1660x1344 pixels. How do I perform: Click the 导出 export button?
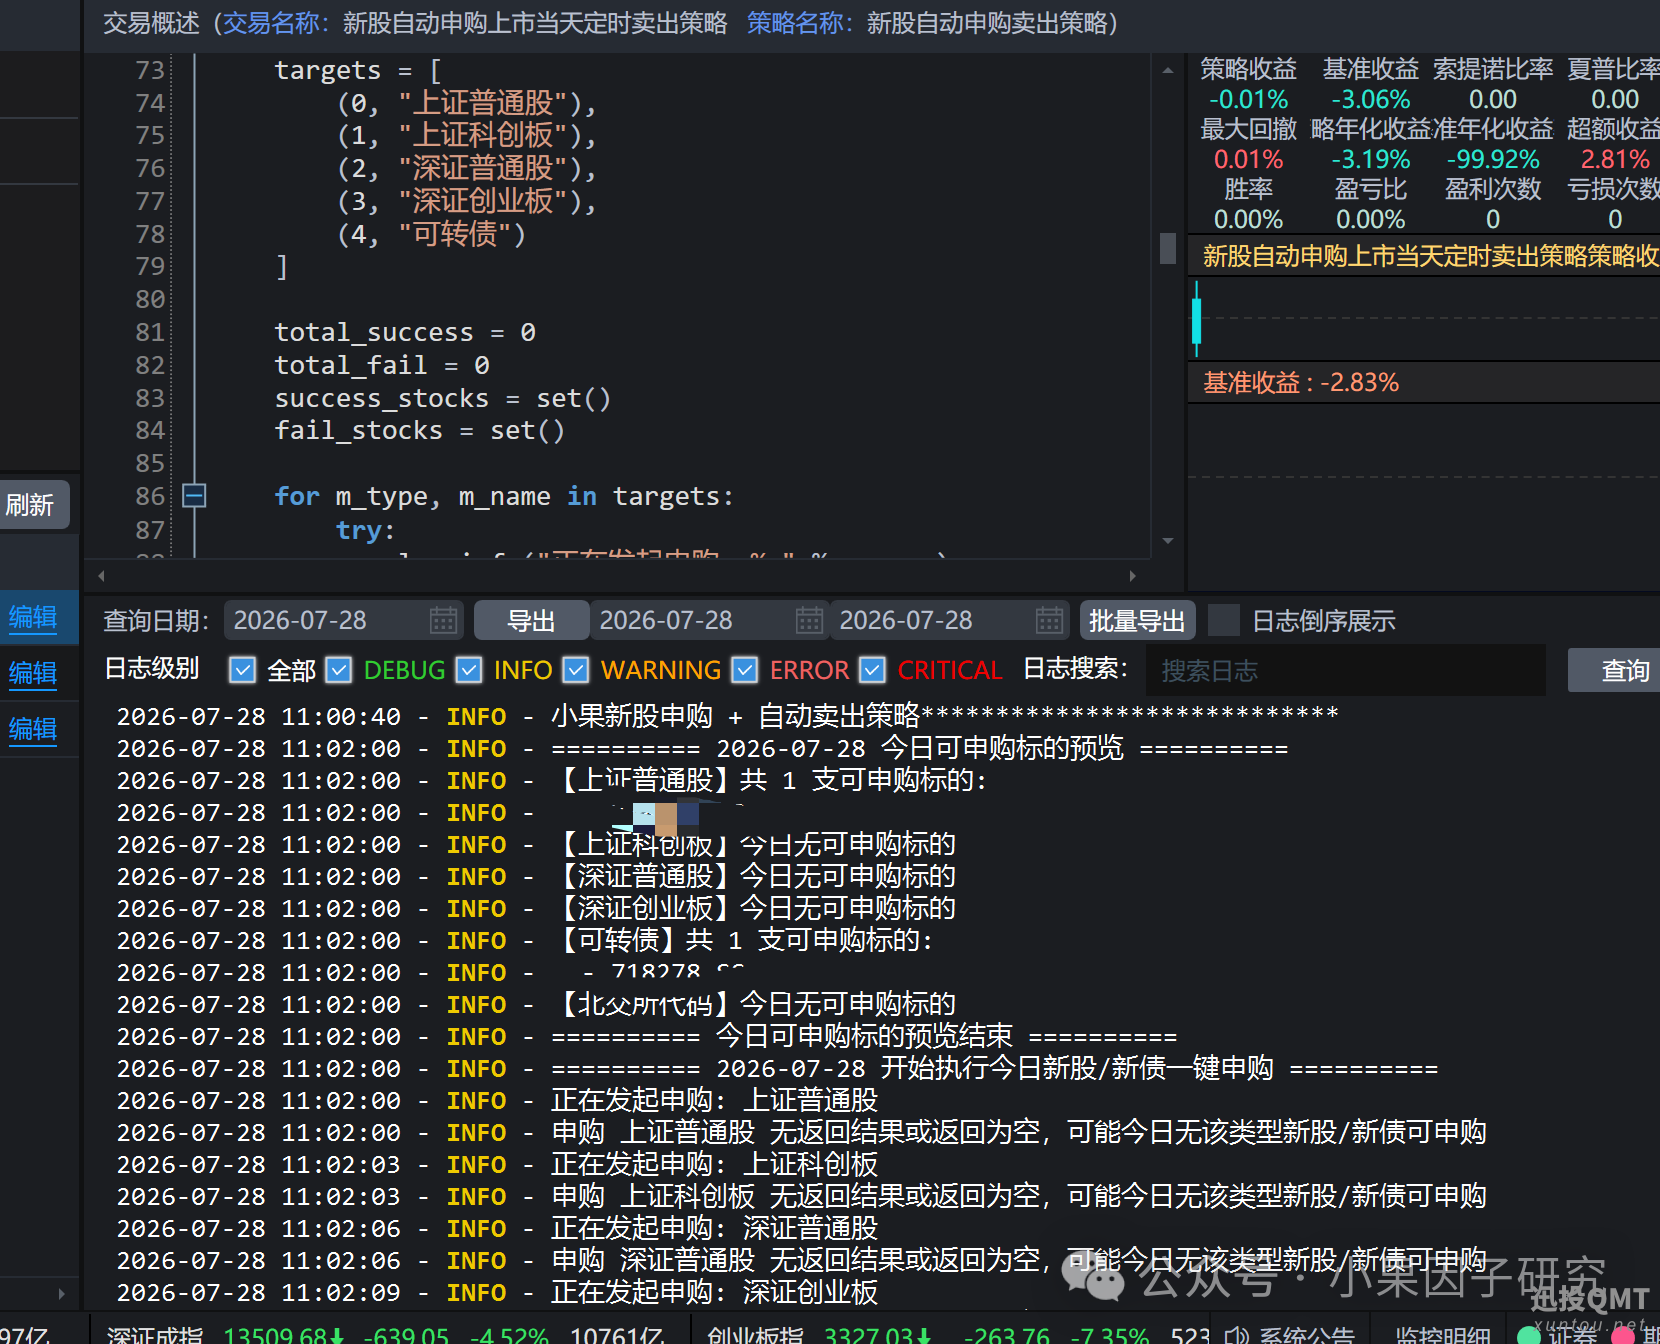pyautogui.click(x=531, y=621)
